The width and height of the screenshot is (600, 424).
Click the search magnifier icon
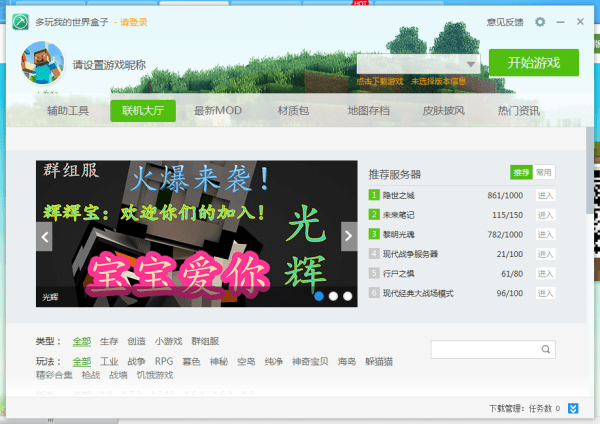pos(546,349)
